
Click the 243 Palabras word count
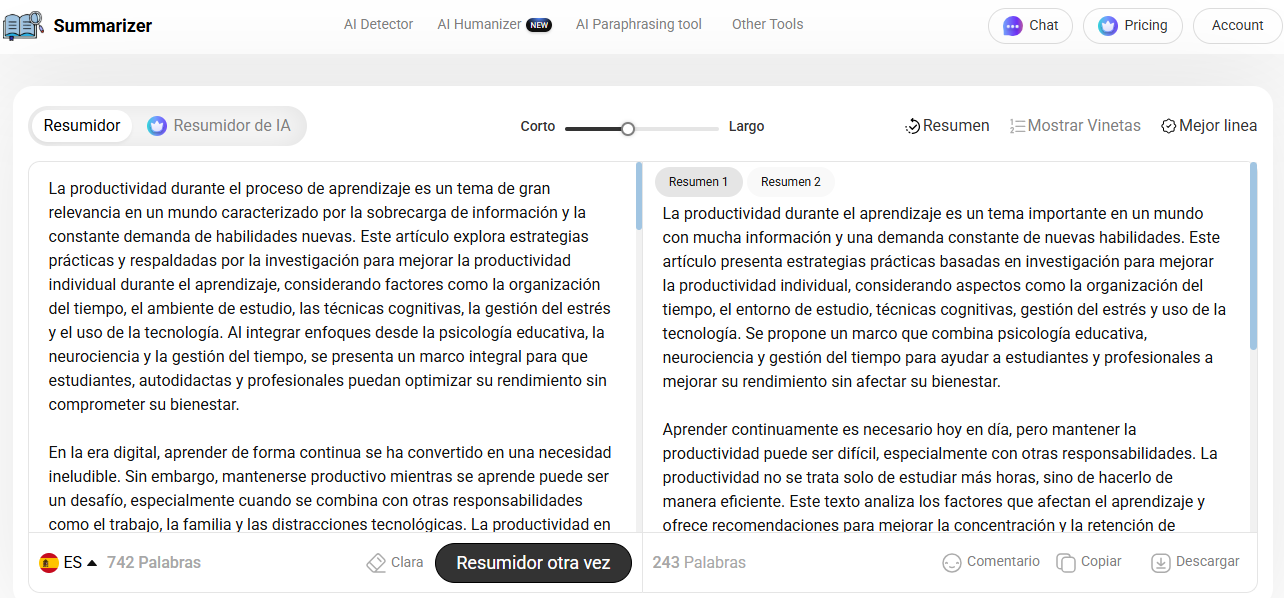click(x=699, y=563)
